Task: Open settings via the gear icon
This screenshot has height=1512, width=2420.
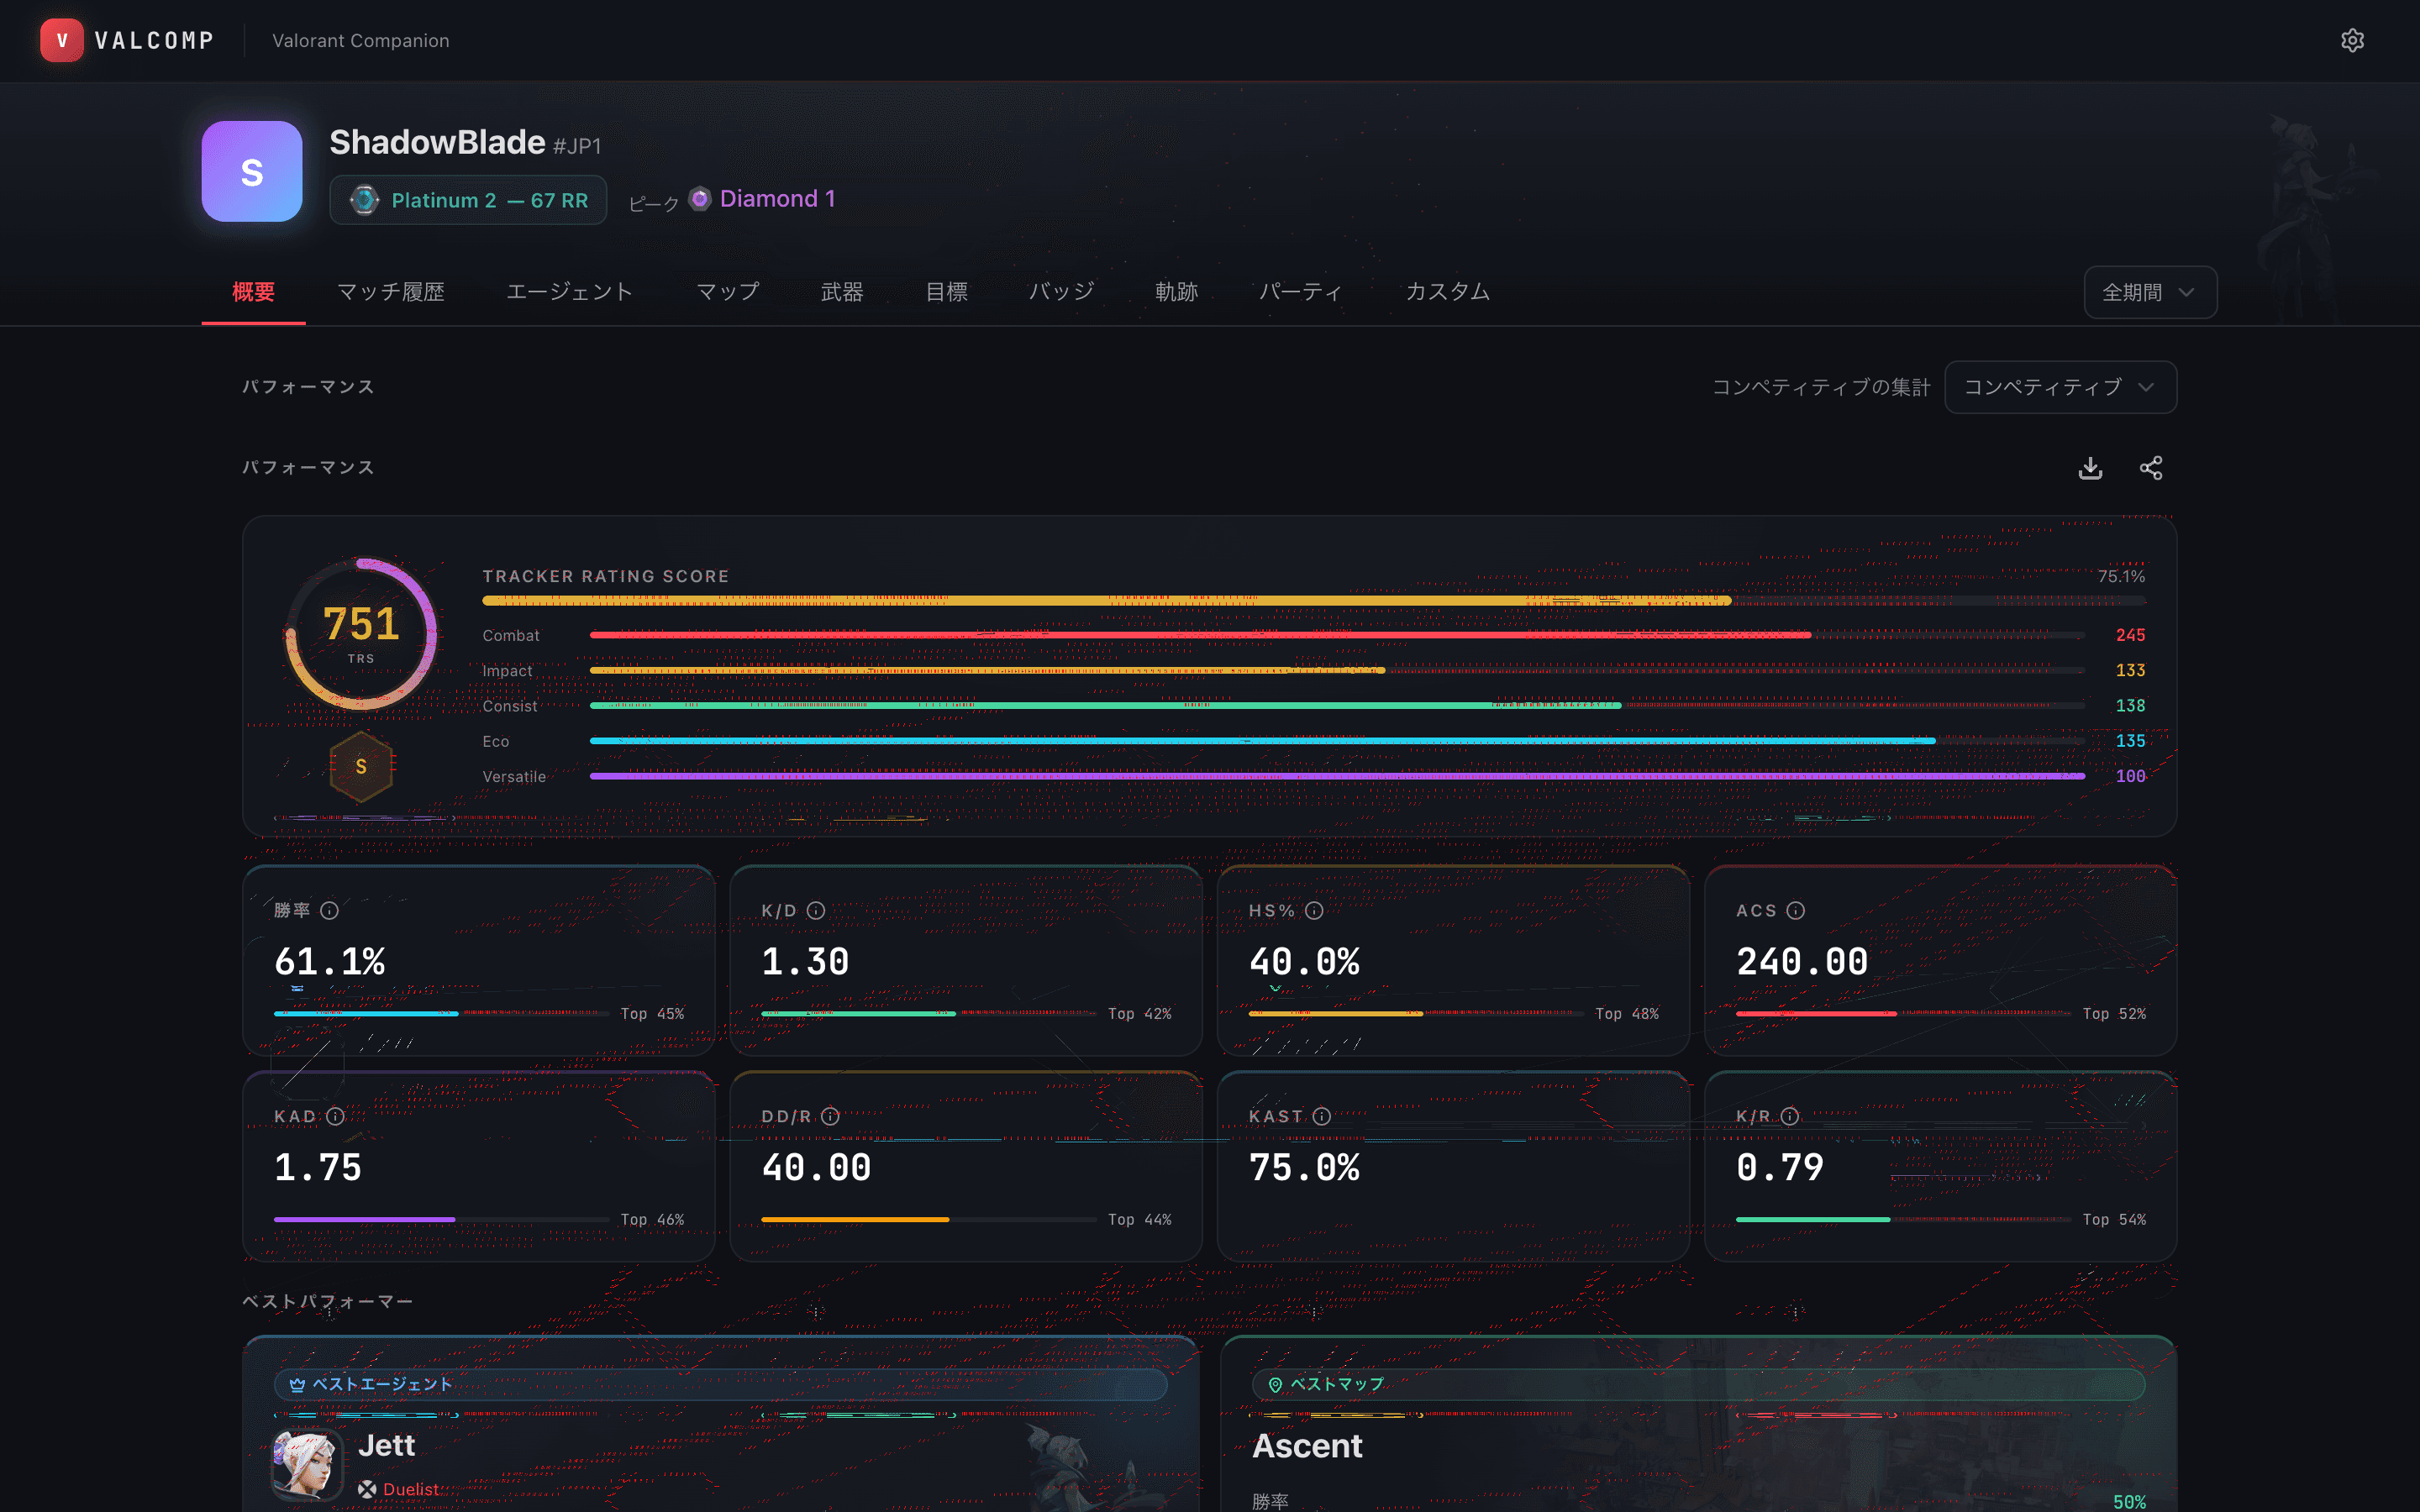Action: tap(2352, 40)
